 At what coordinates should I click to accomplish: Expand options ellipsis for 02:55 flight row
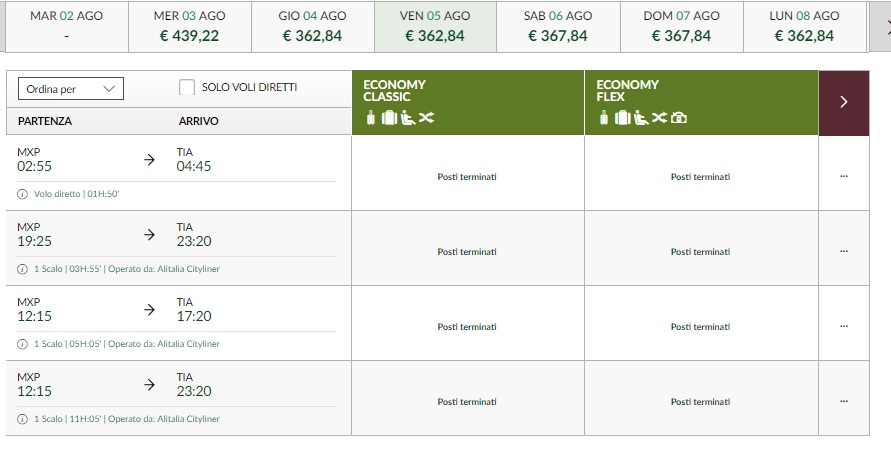click(844, 176)
